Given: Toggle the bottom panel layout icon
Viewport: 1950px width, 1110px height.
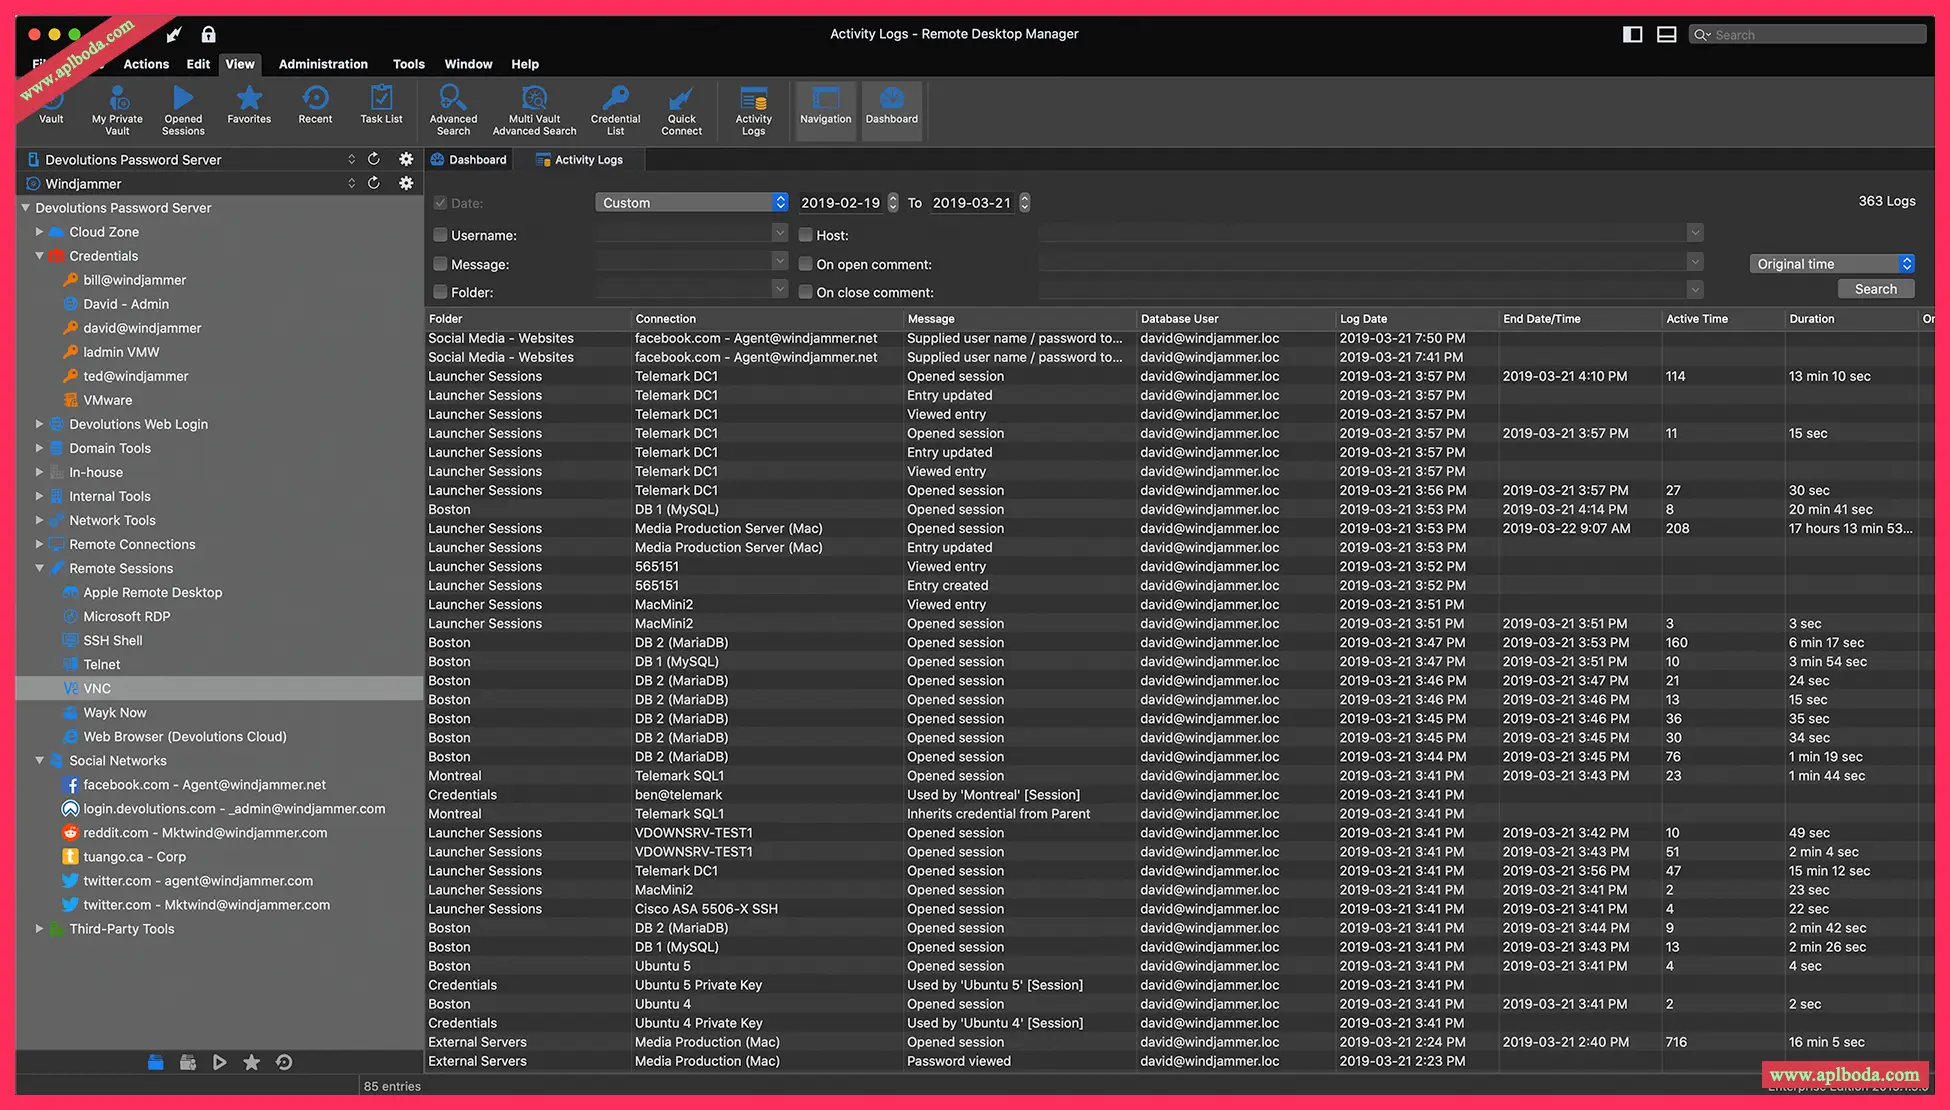Looking at the screenshot, I should 1666,34.
